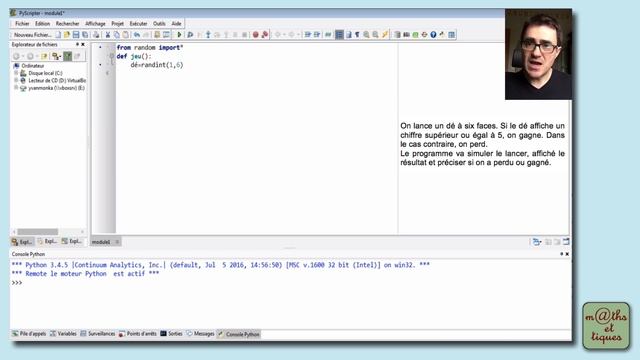Close the Explorateur de fichiers panel
The image size is (640, 360).
83,44
